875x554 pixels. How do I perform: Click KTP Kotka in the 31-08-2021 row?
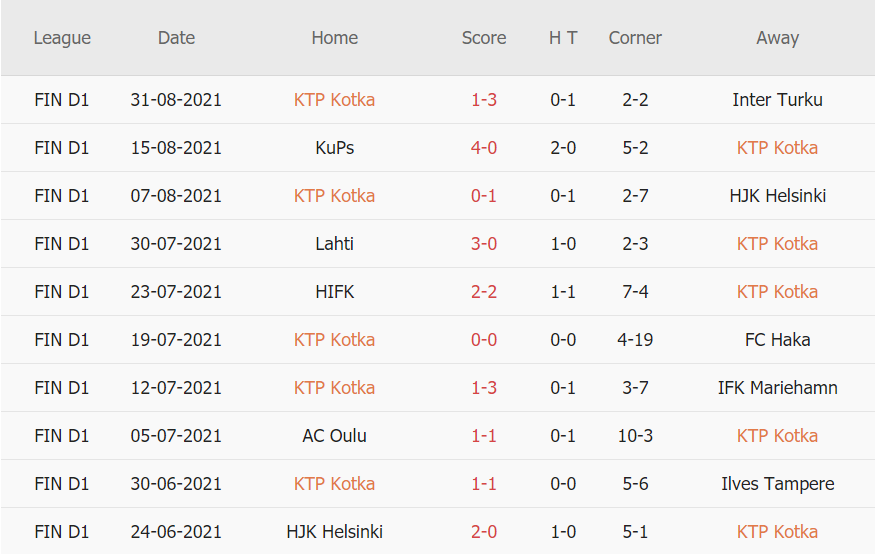pos(334,100)
